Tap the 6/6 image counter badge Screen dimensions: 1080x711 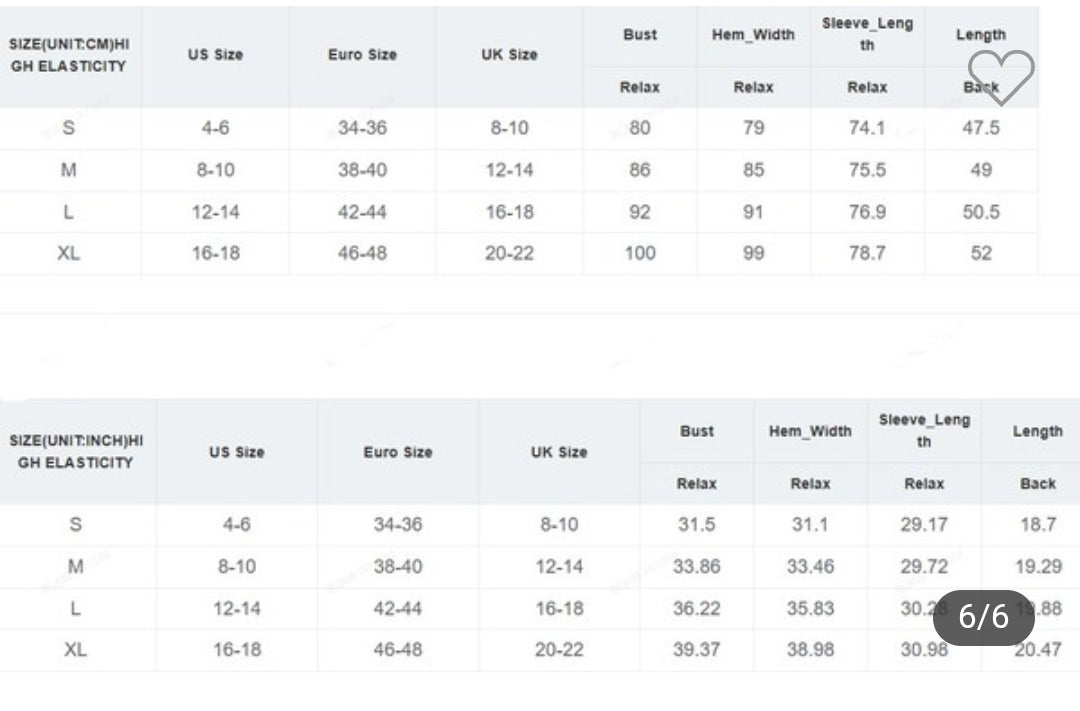coord(984,617)
